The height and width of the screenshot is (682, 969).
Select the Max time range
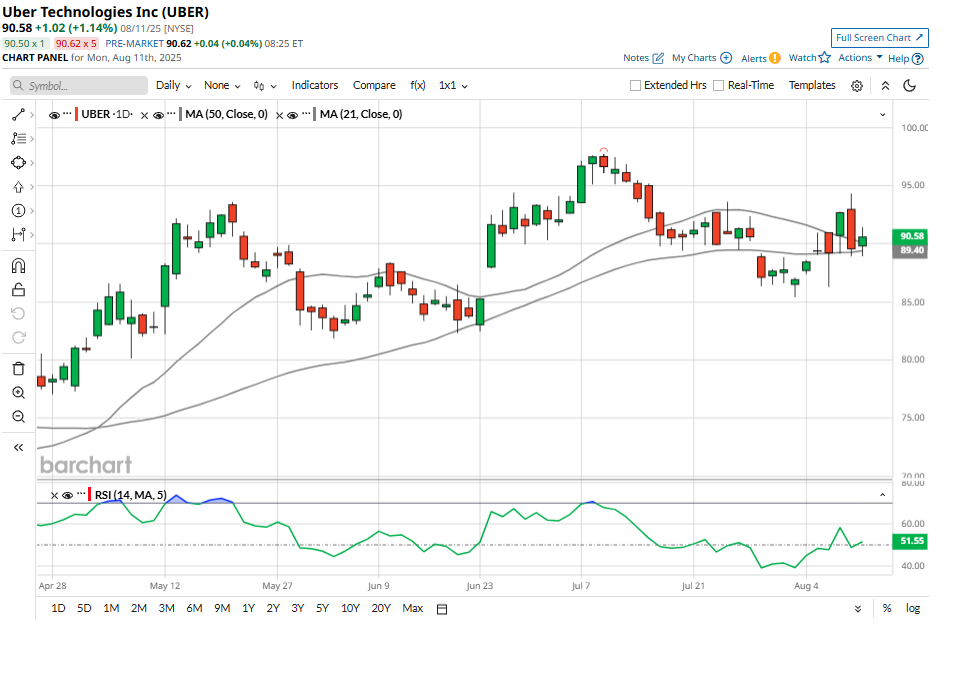click(x=413, y=608)
